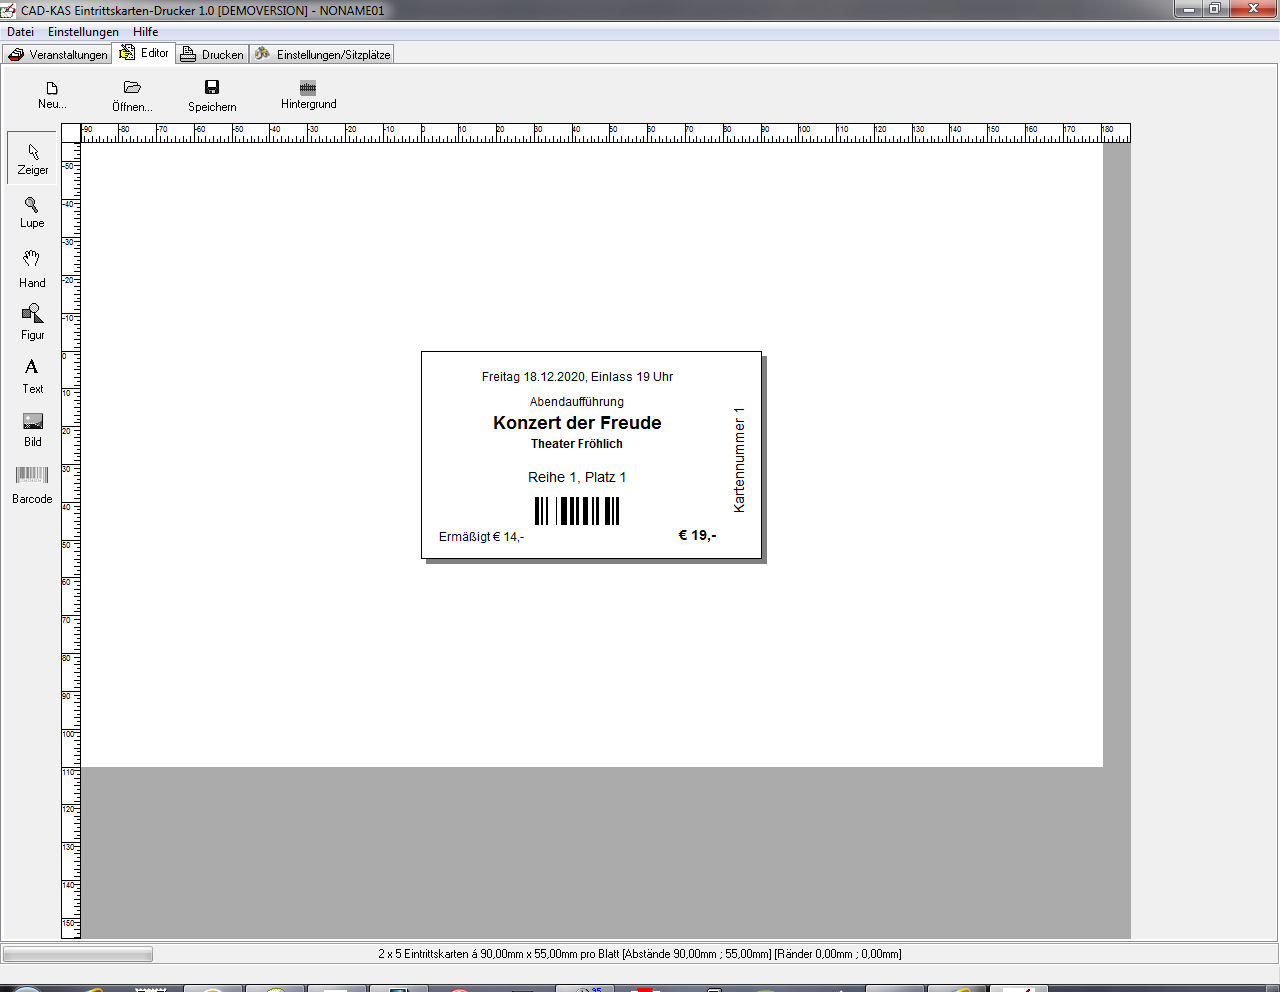Open the Einstellungen menu
The width and height of the screenshot is (1280, 992).
click(x=83, y=32)
